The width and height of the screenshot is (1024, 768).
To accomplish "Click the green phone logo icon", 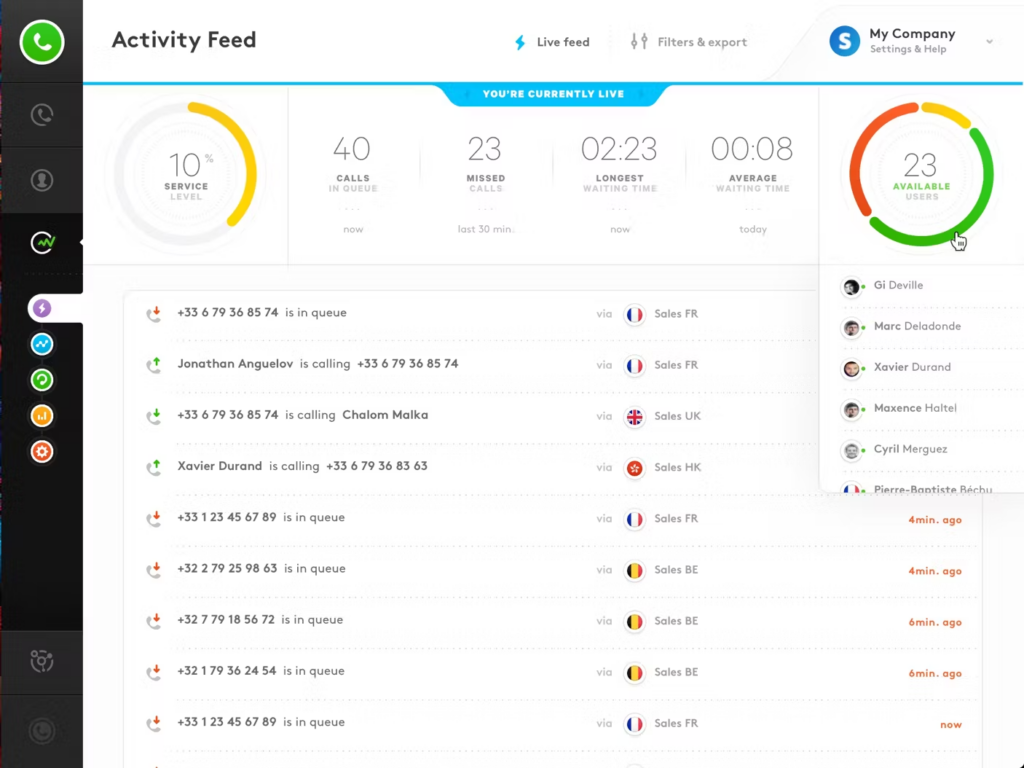I will (x=42, y=42).
